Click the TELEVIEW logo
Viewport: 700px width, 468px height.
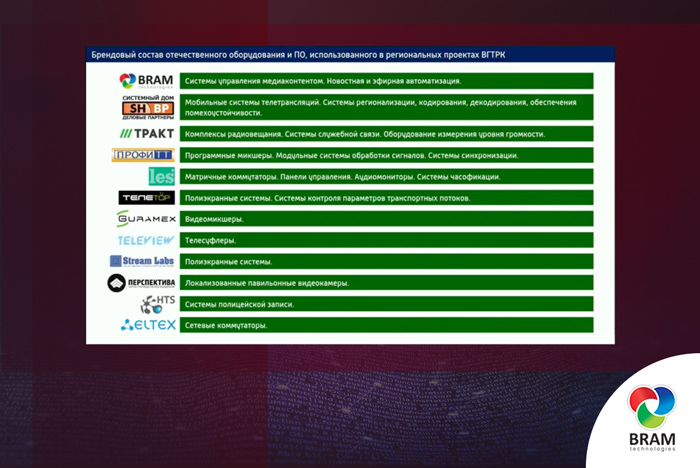(146, 240)
